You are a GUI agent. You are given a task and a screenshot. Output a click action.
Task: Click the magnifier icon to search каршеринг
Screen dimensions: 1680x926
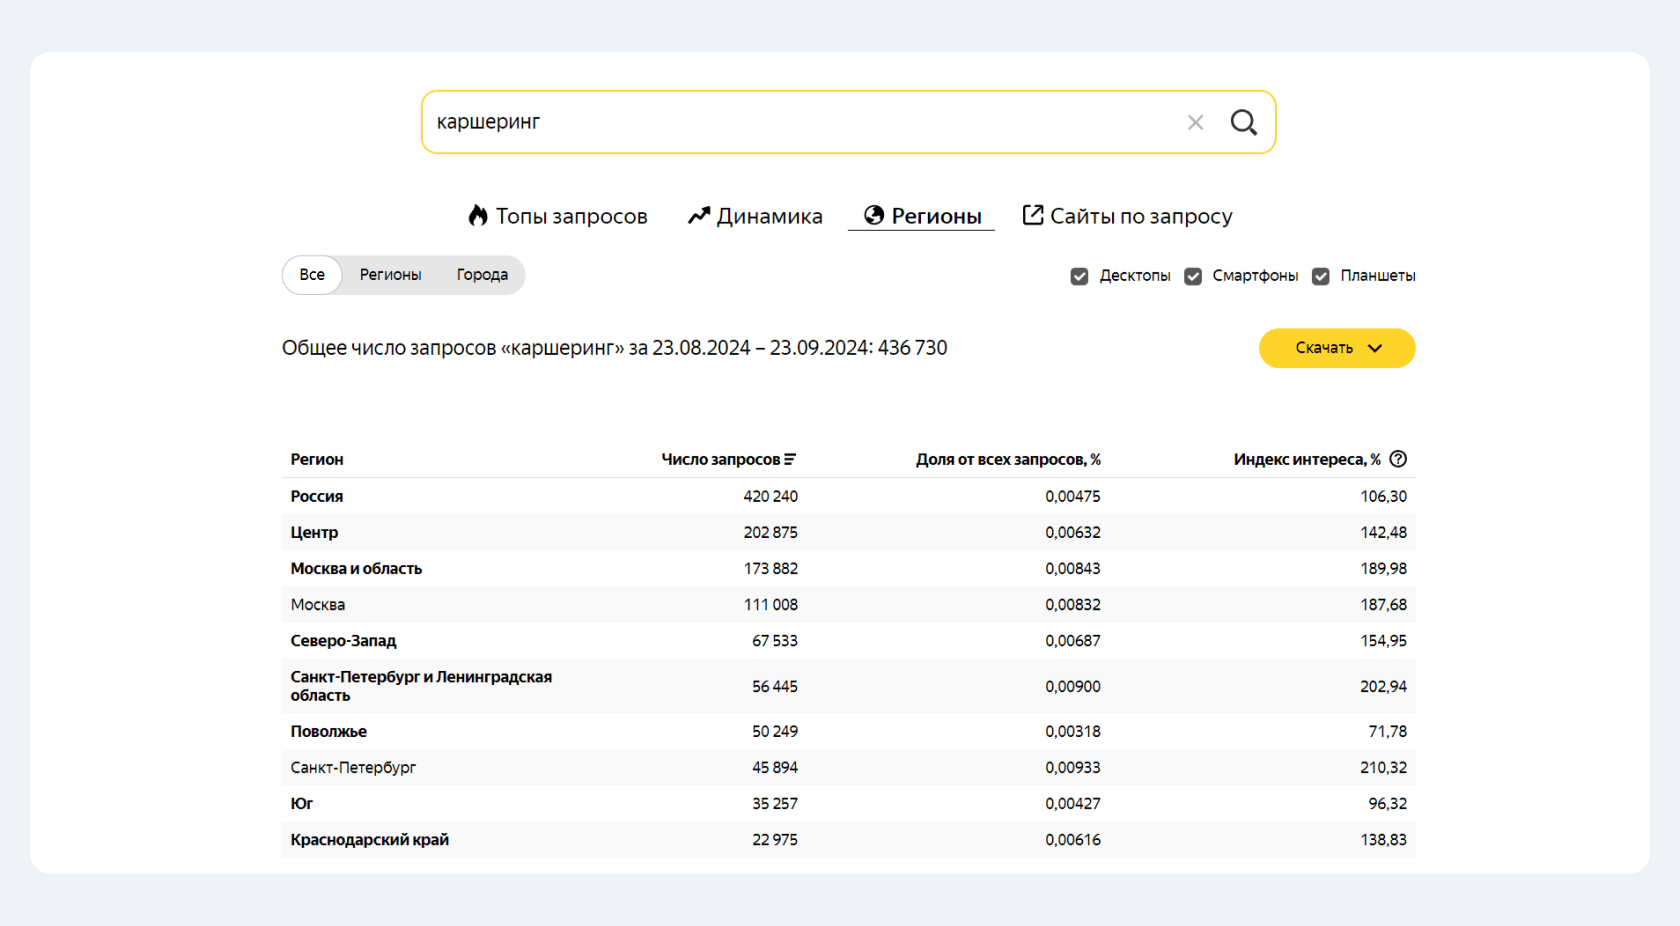pos(1243,121)
